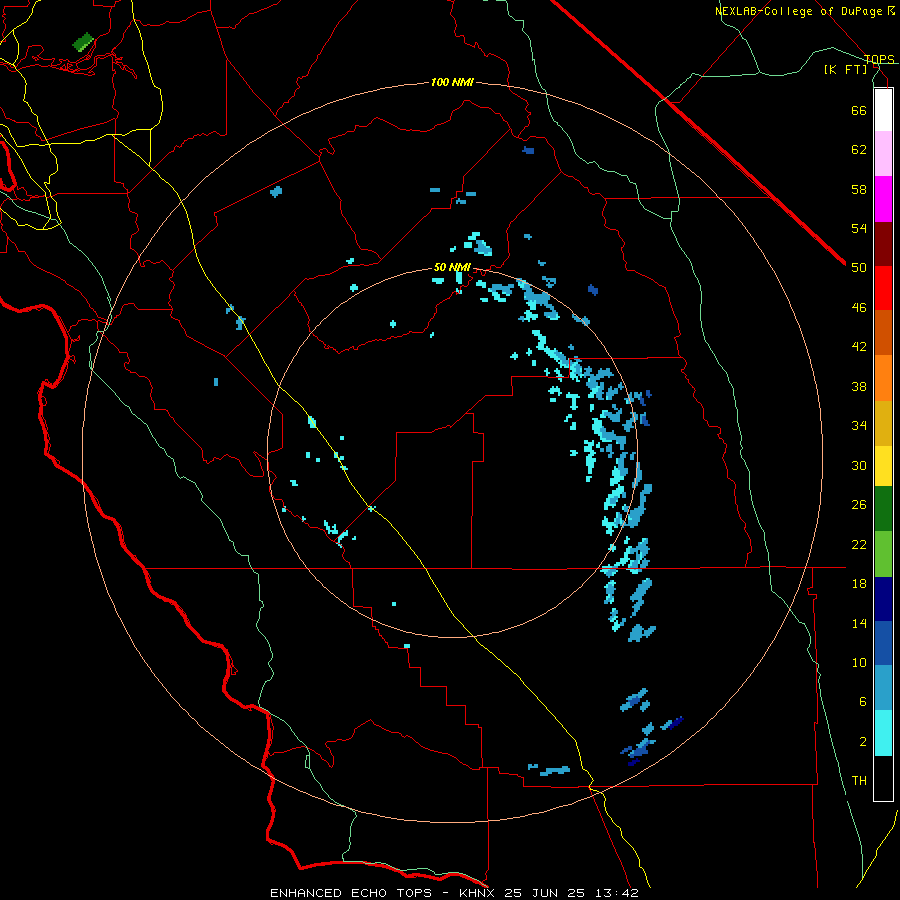Click the legend value '62'
The image size is (900, 900).
[859, 150]
